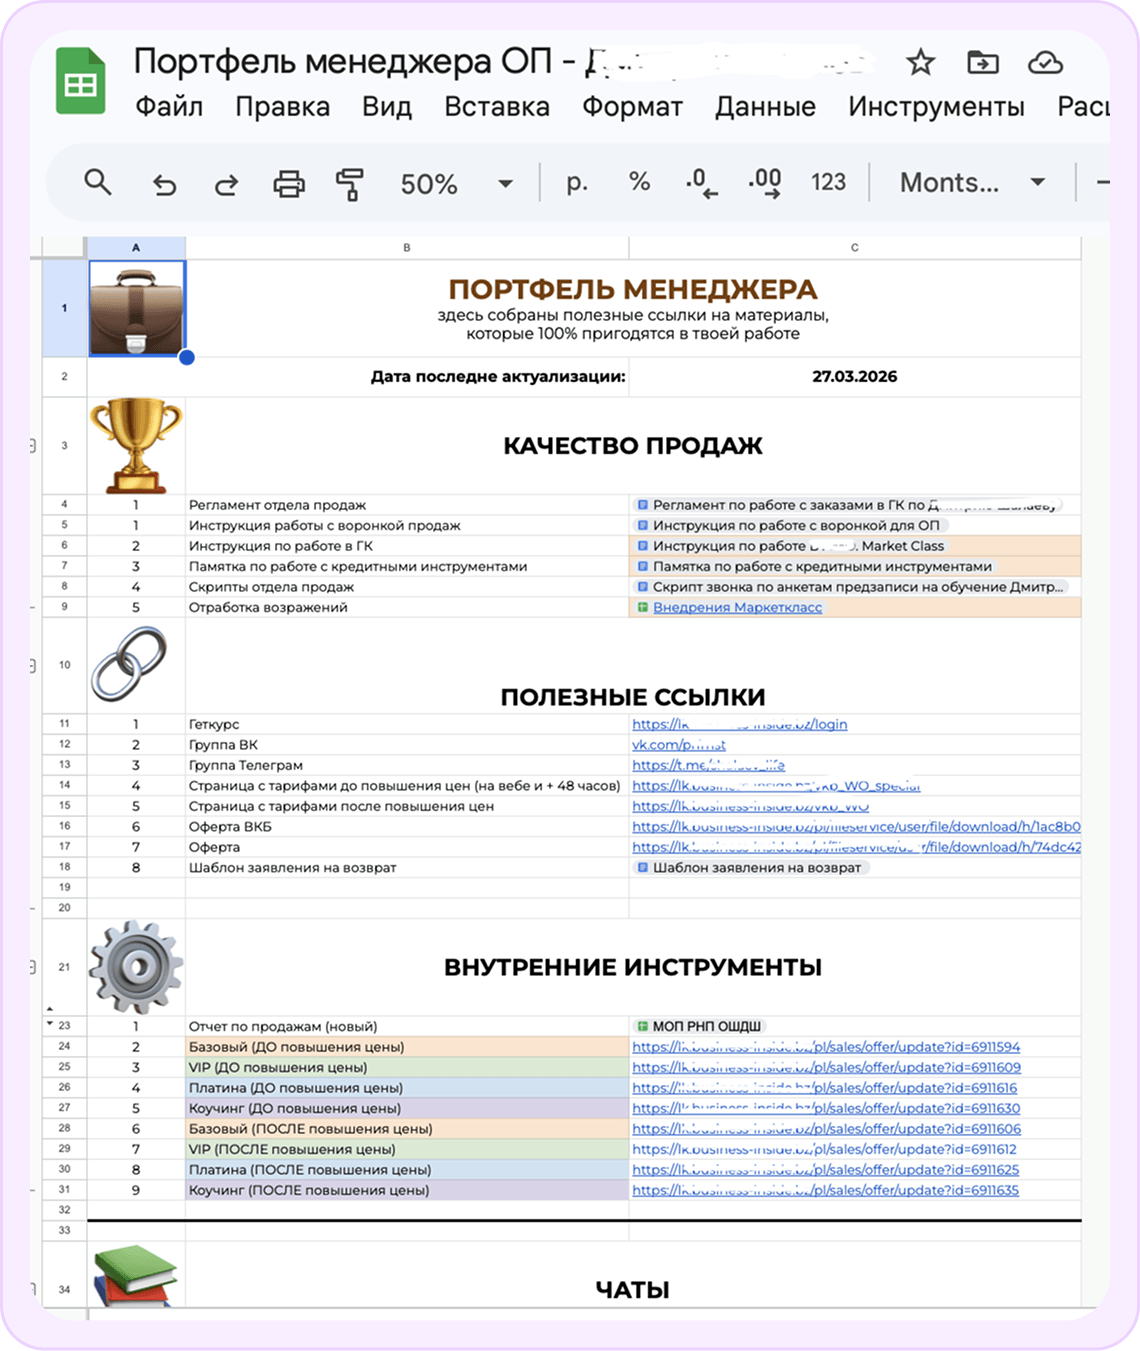Increase decimal places
This screenshot has width=1140, height=1351.
[x=765, y=183]
